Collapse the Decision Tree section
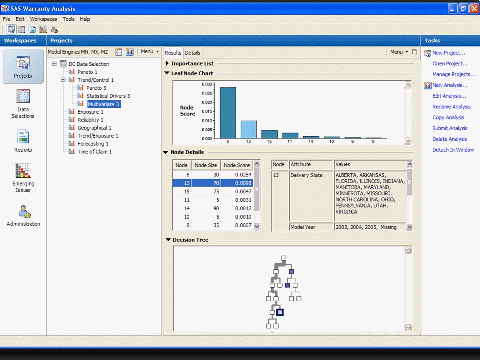480x360 pixels. (168, 240)
